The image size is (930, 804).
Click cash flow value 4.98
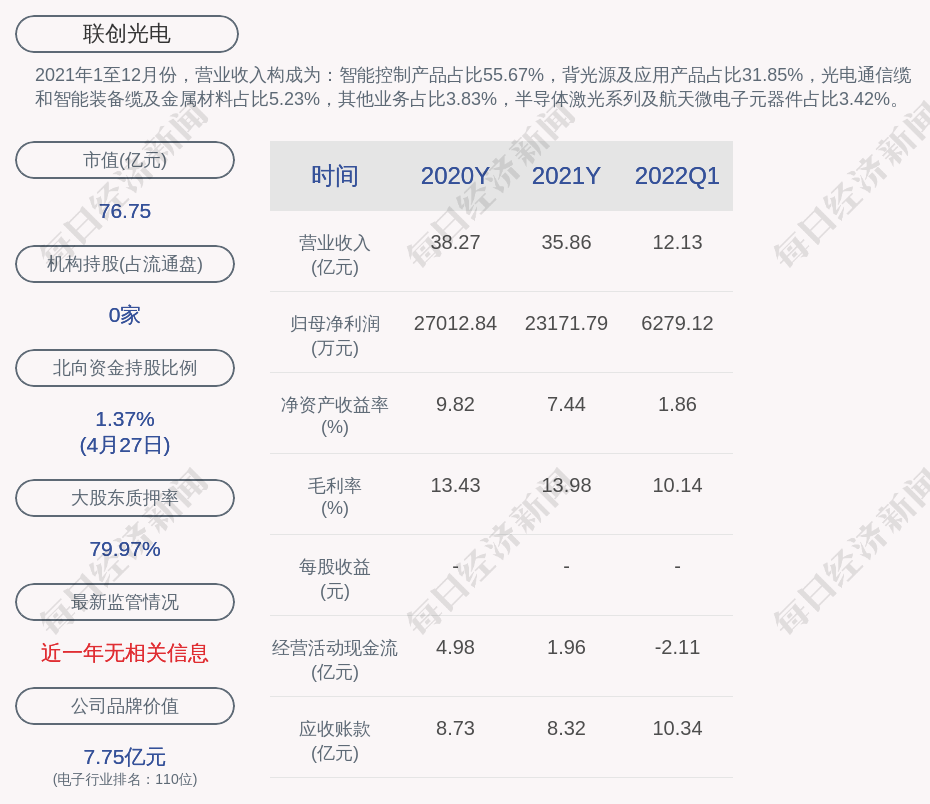pyautogui.click(x=456, y=647)
